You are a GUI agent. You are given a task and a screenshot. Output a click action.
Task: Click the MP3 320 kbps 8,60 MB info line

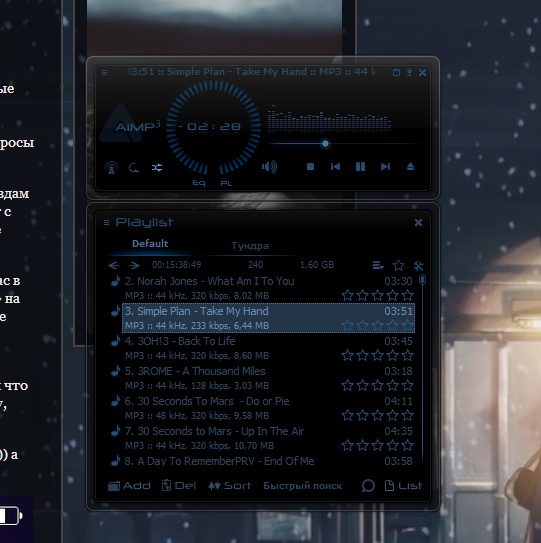(x=197, y=356)
